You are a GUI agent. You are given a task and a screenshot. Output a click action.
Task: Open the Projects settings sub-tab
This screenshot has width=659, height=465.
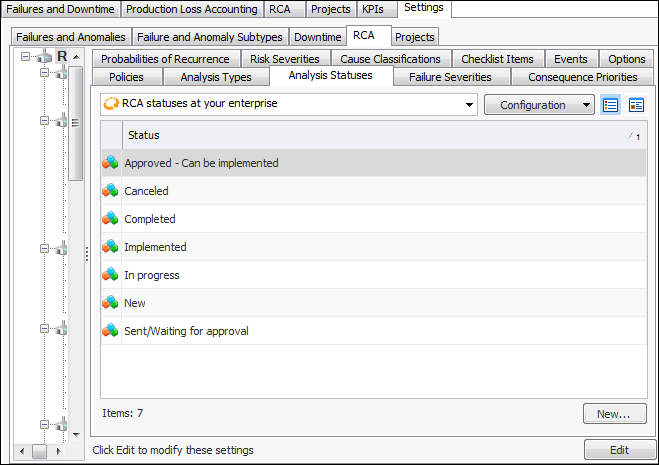pyautogui.click(x=415, y=37)
